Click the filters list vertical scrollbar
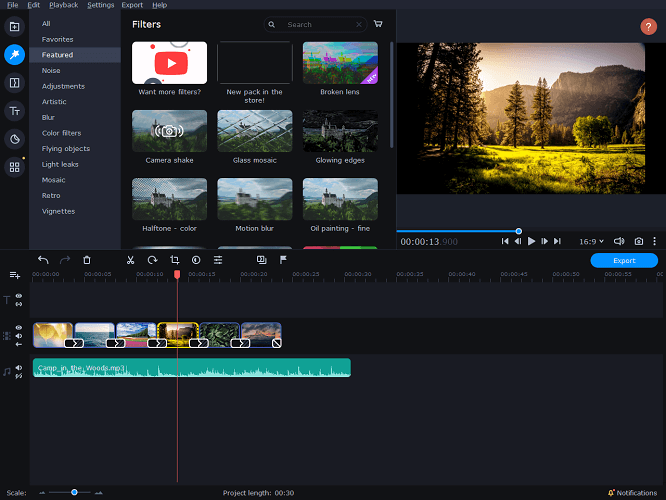This screenshot has height=500, width=666. click(392, 95)
